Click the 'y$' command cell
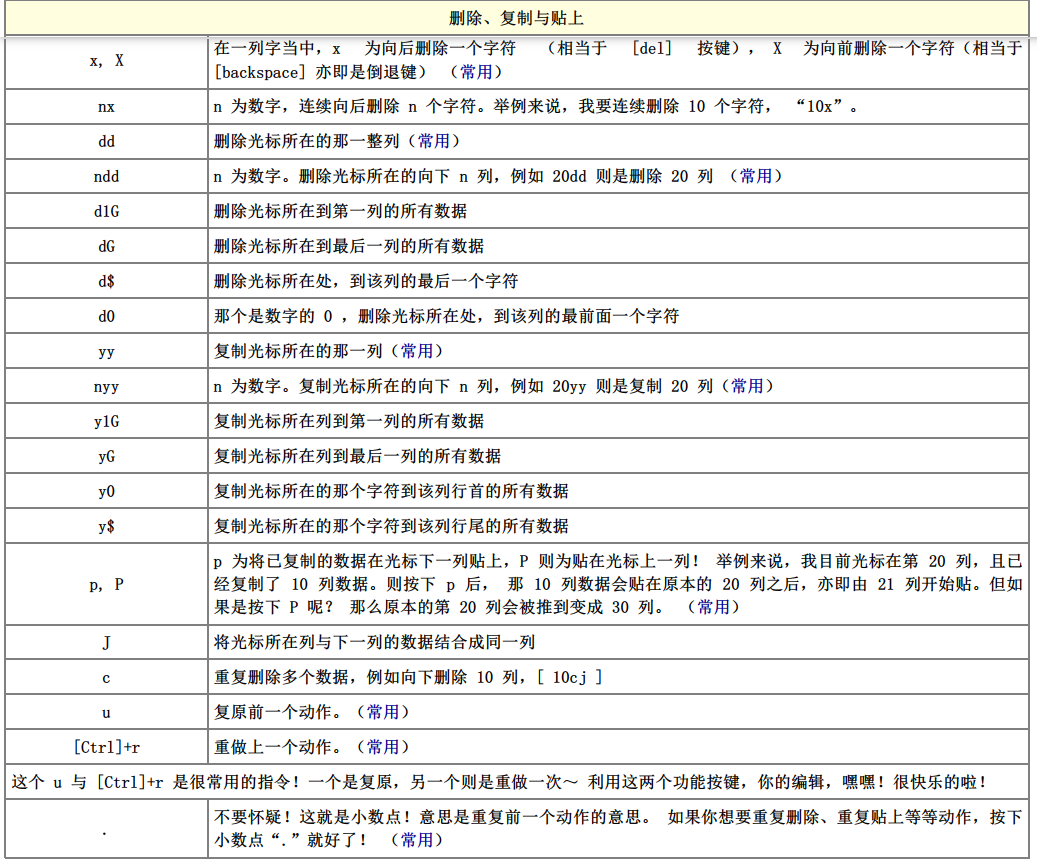 106,526
